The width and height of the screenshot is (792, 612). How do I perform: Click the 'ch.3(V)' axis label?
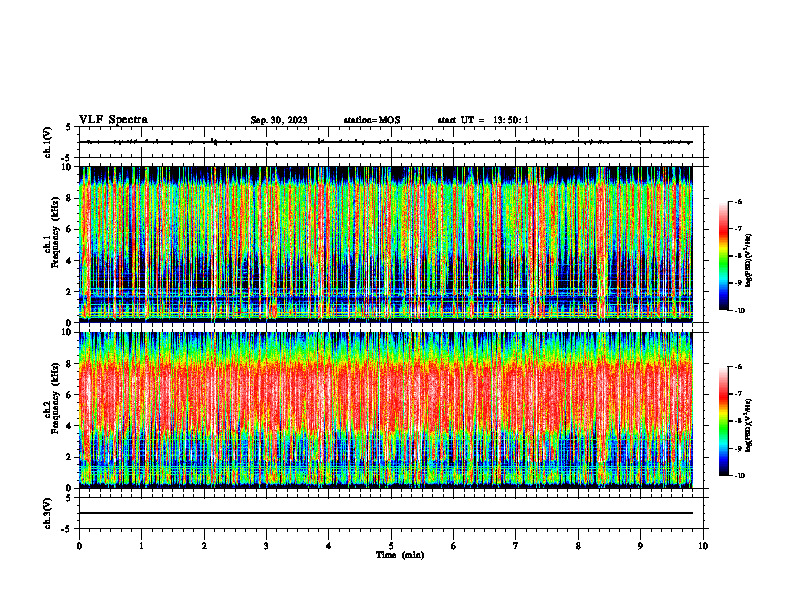[47, 513]
